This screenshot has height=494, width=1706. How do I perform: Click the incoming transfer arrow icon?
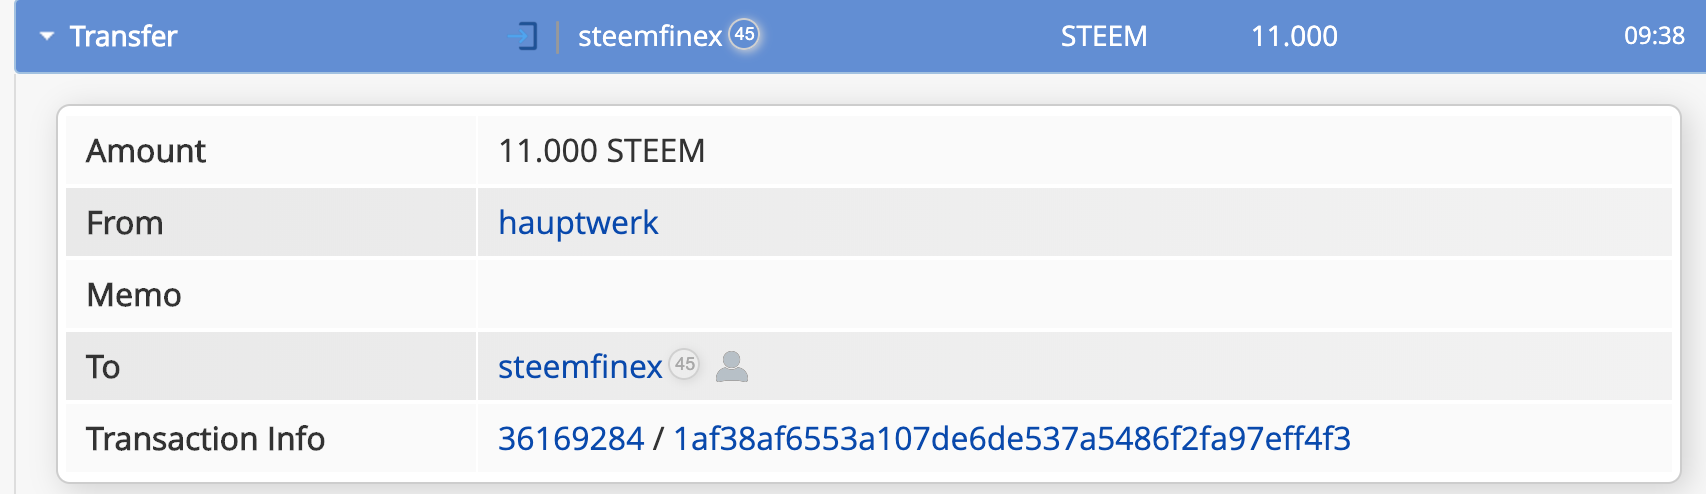523,37
